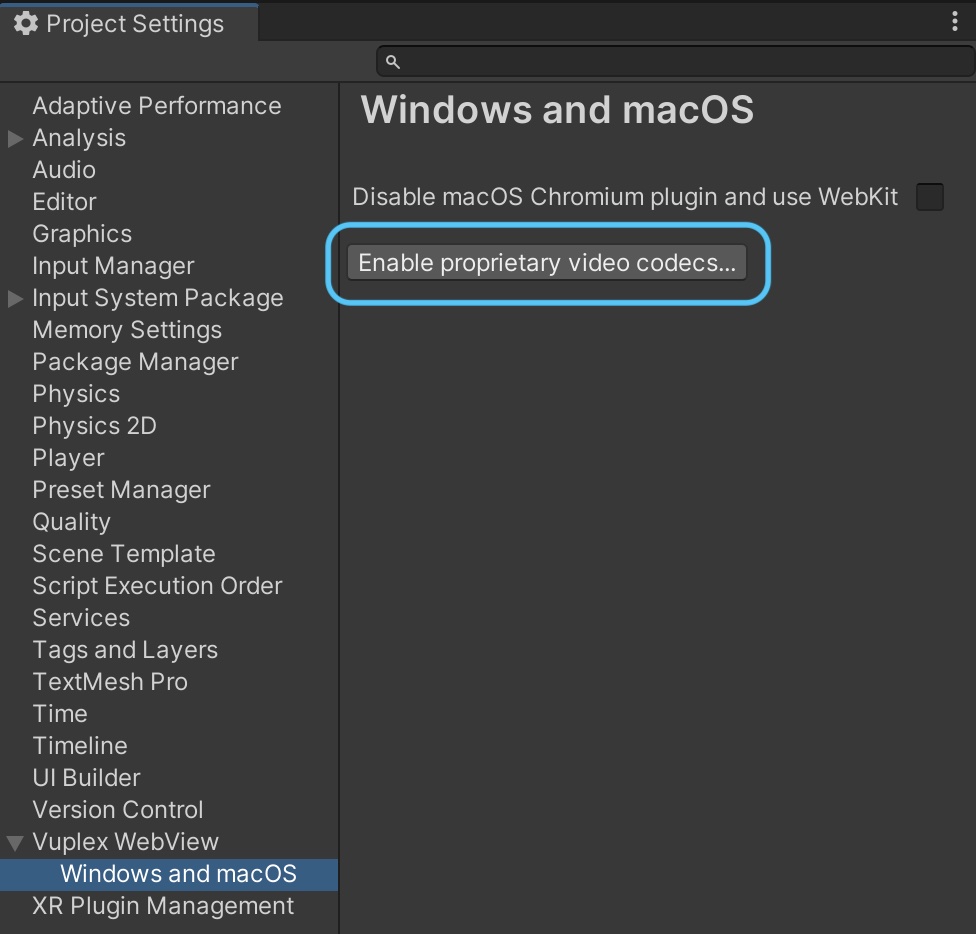Collapse the Vuplex WebView section arrow
This screenshot has height=934, width=976.
point(15,843)
